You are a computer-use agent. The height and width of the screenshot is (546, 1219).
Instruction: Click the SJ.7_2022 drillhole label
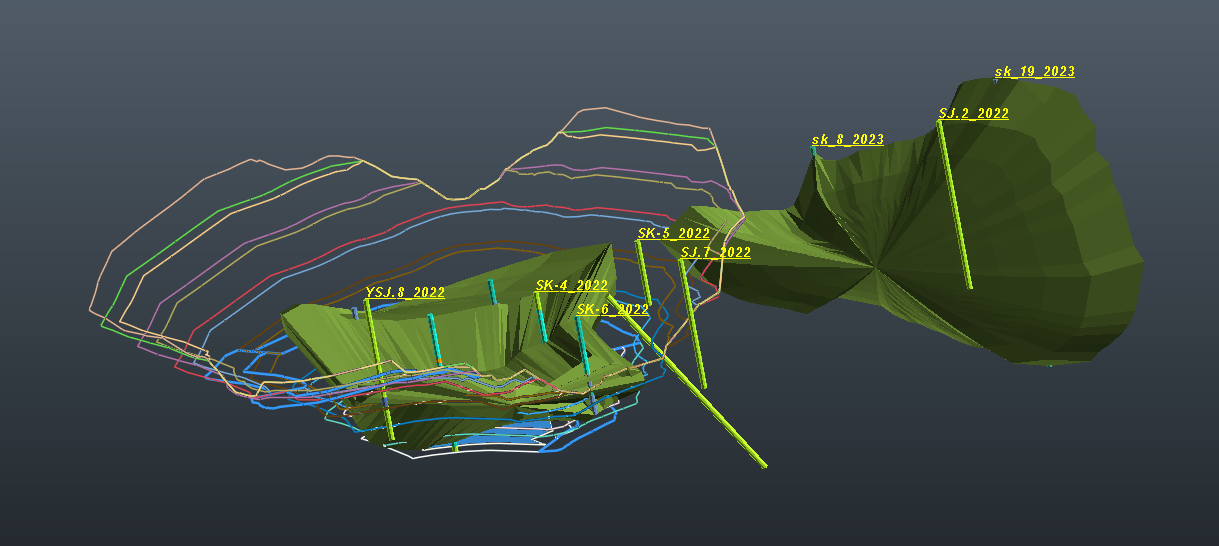(715, 253)
